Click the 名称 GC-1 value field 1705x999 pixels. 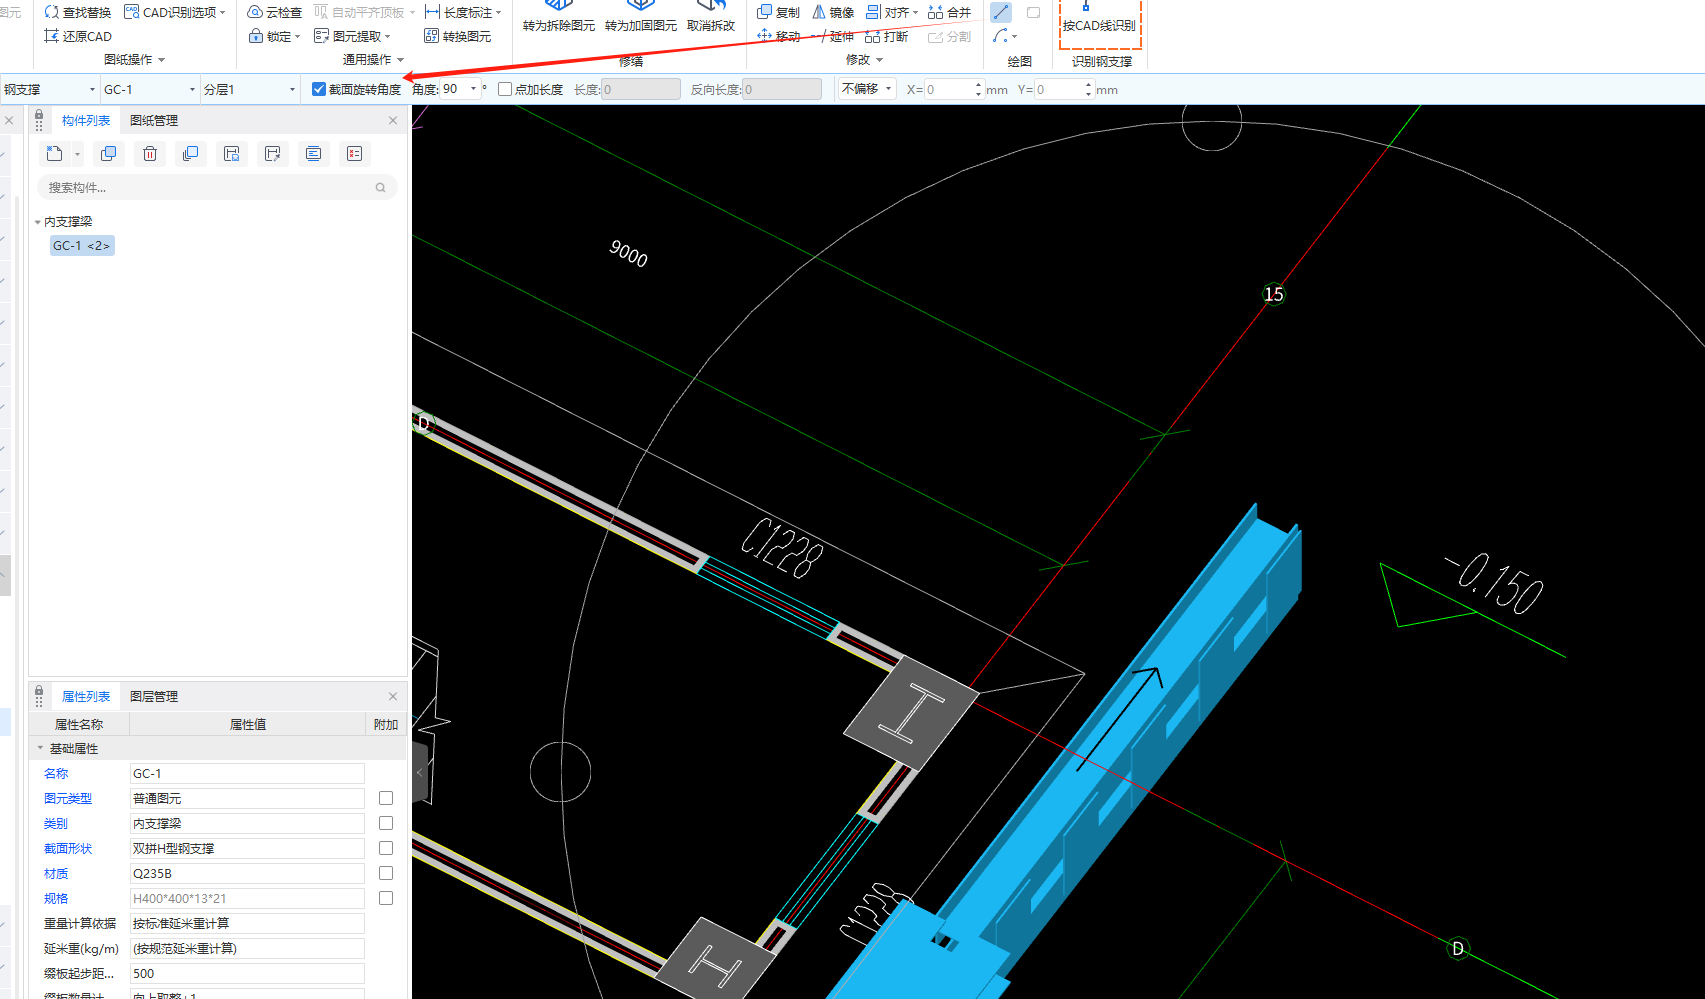(247, 773)
